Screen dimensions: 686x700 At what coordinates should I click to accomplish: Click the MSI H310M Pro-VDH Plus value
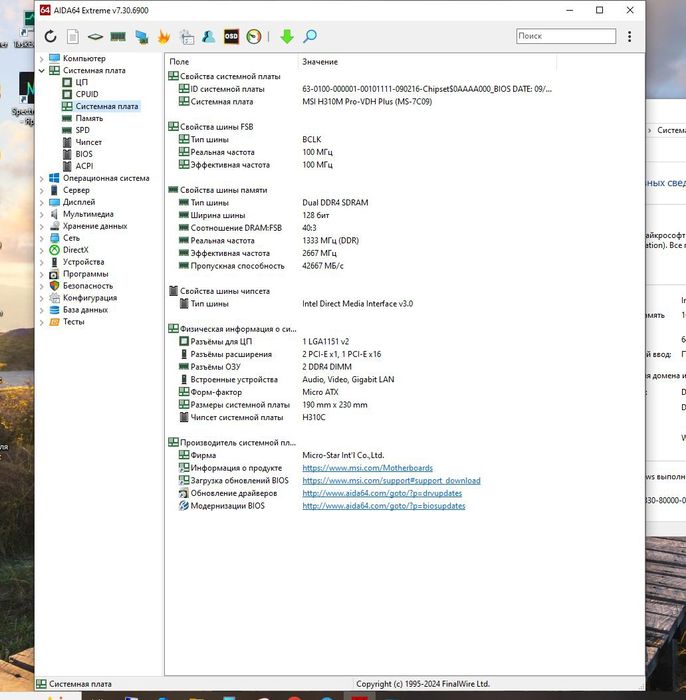click(367, 102)
